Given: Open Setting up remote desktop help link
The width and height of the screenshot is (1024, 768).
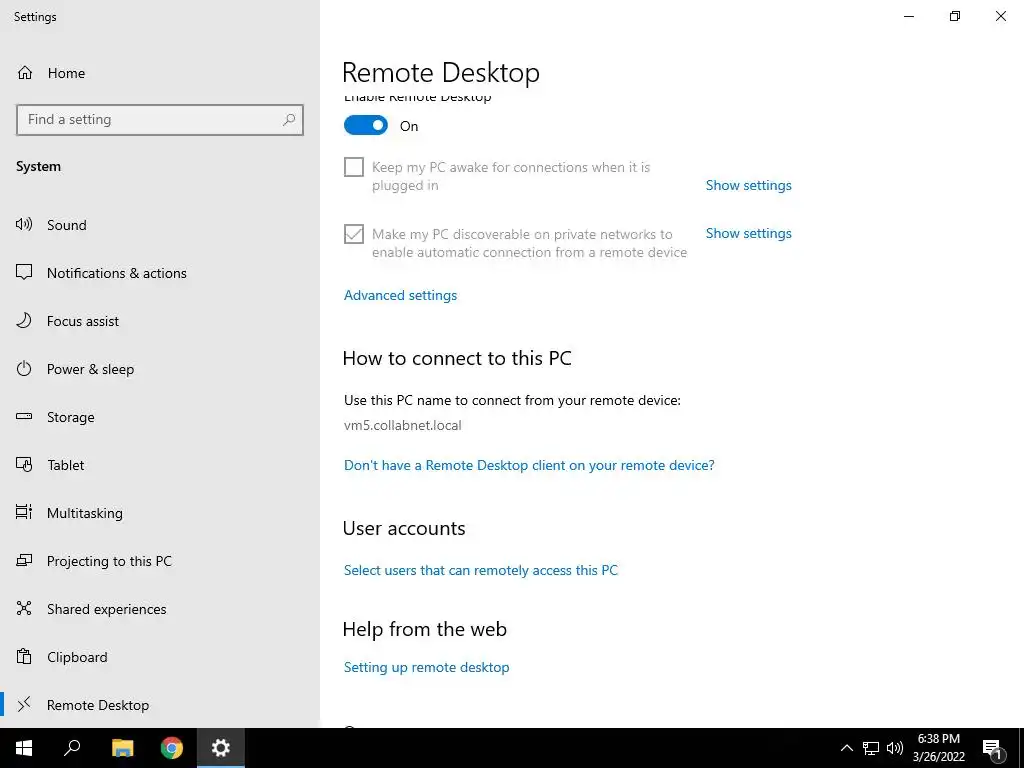Looking at the screenshot, I should point(426,667).
